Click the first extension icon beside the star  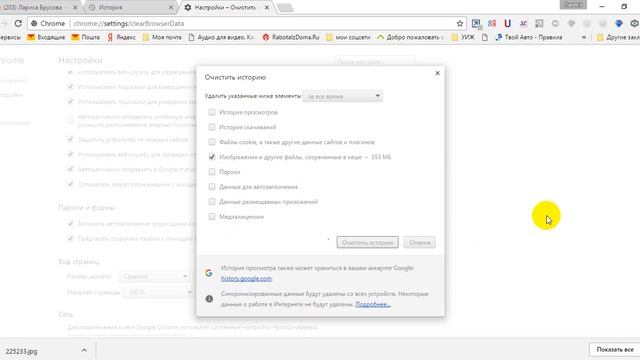(x=476, y=24)
